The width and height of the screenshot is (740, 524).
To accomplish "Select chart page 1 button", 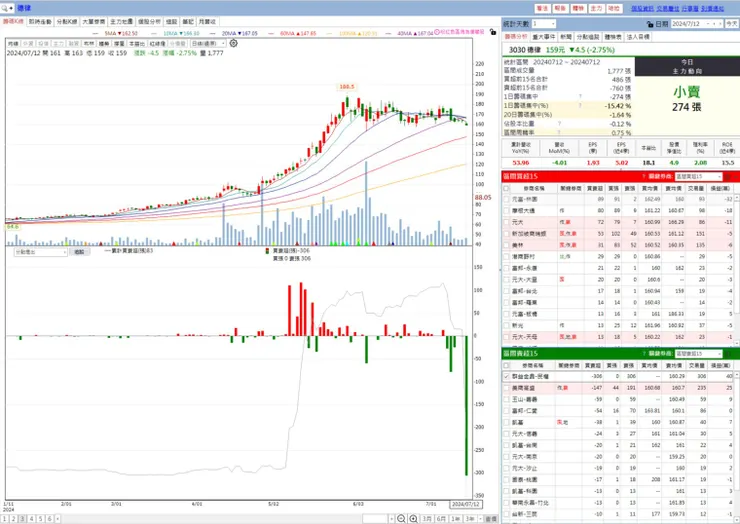I will (x=5, y=519).
